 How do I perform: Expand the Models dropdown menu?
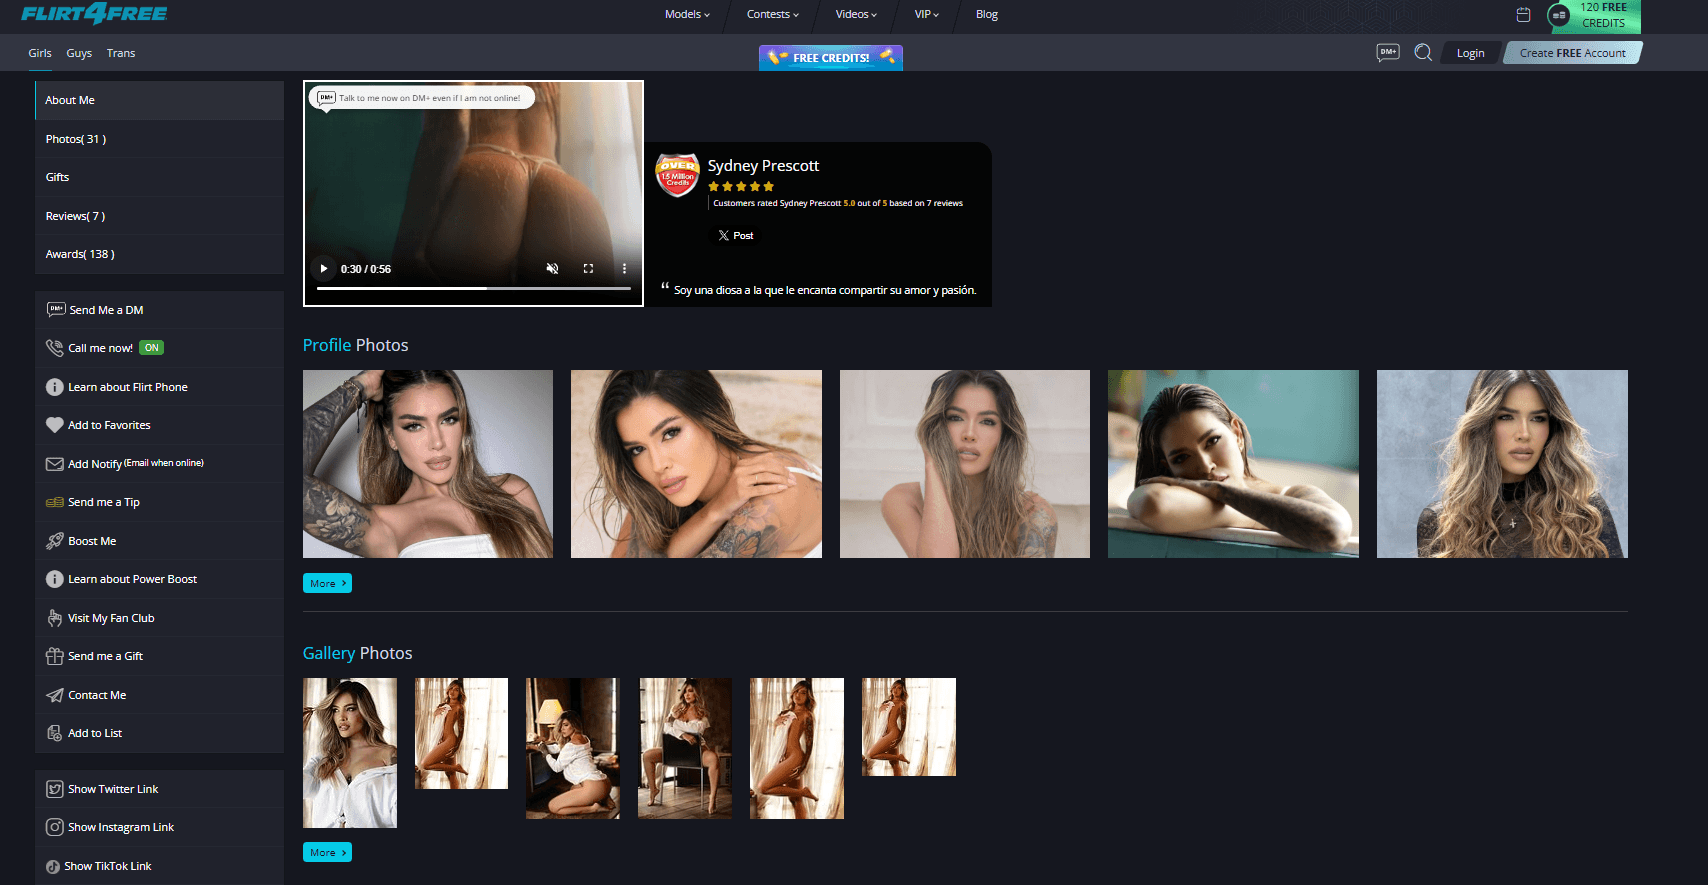click(x=687, y=14)
